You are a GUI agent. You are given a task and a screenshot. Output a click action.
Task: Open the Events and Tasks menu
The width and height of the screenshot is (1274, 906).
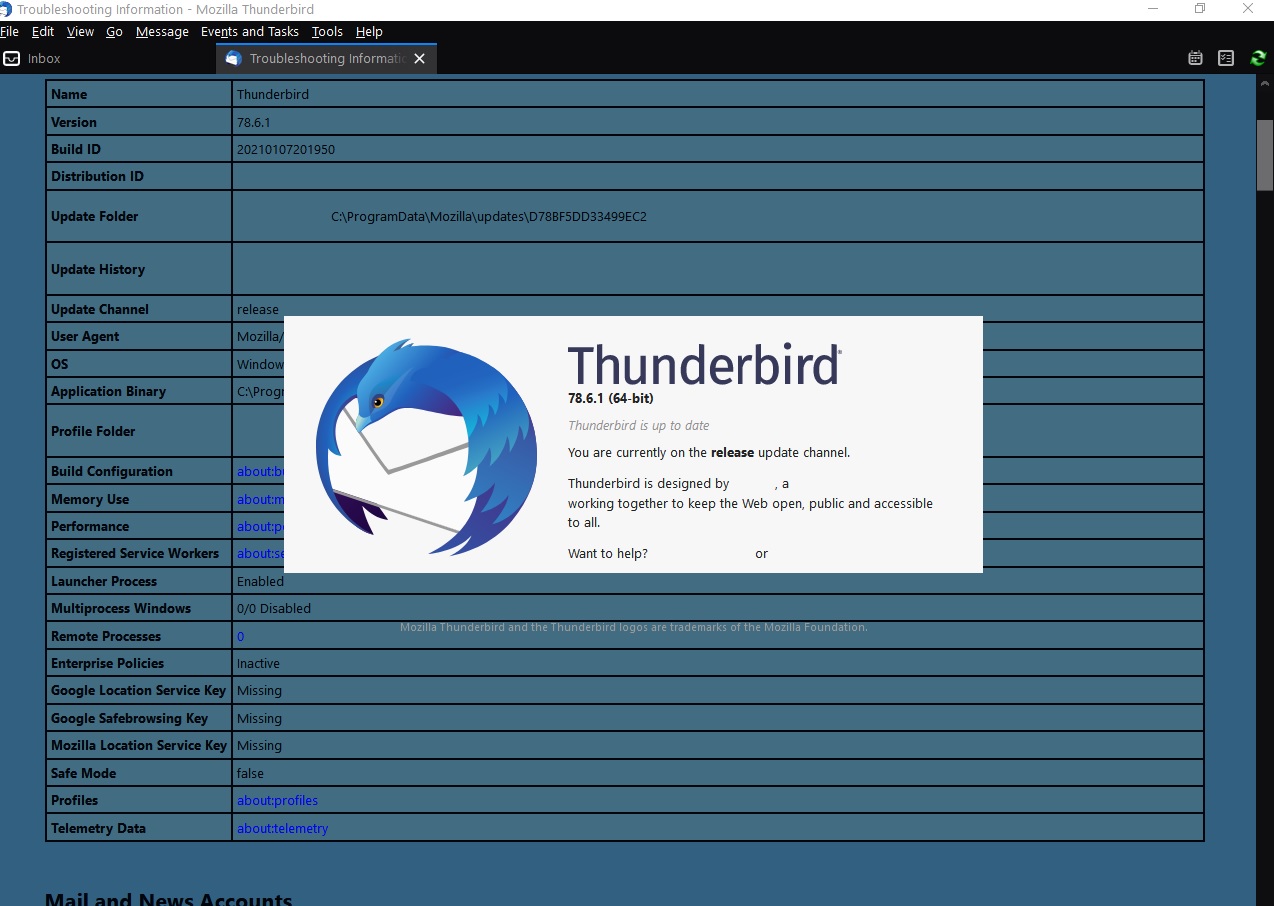[250, 32]
